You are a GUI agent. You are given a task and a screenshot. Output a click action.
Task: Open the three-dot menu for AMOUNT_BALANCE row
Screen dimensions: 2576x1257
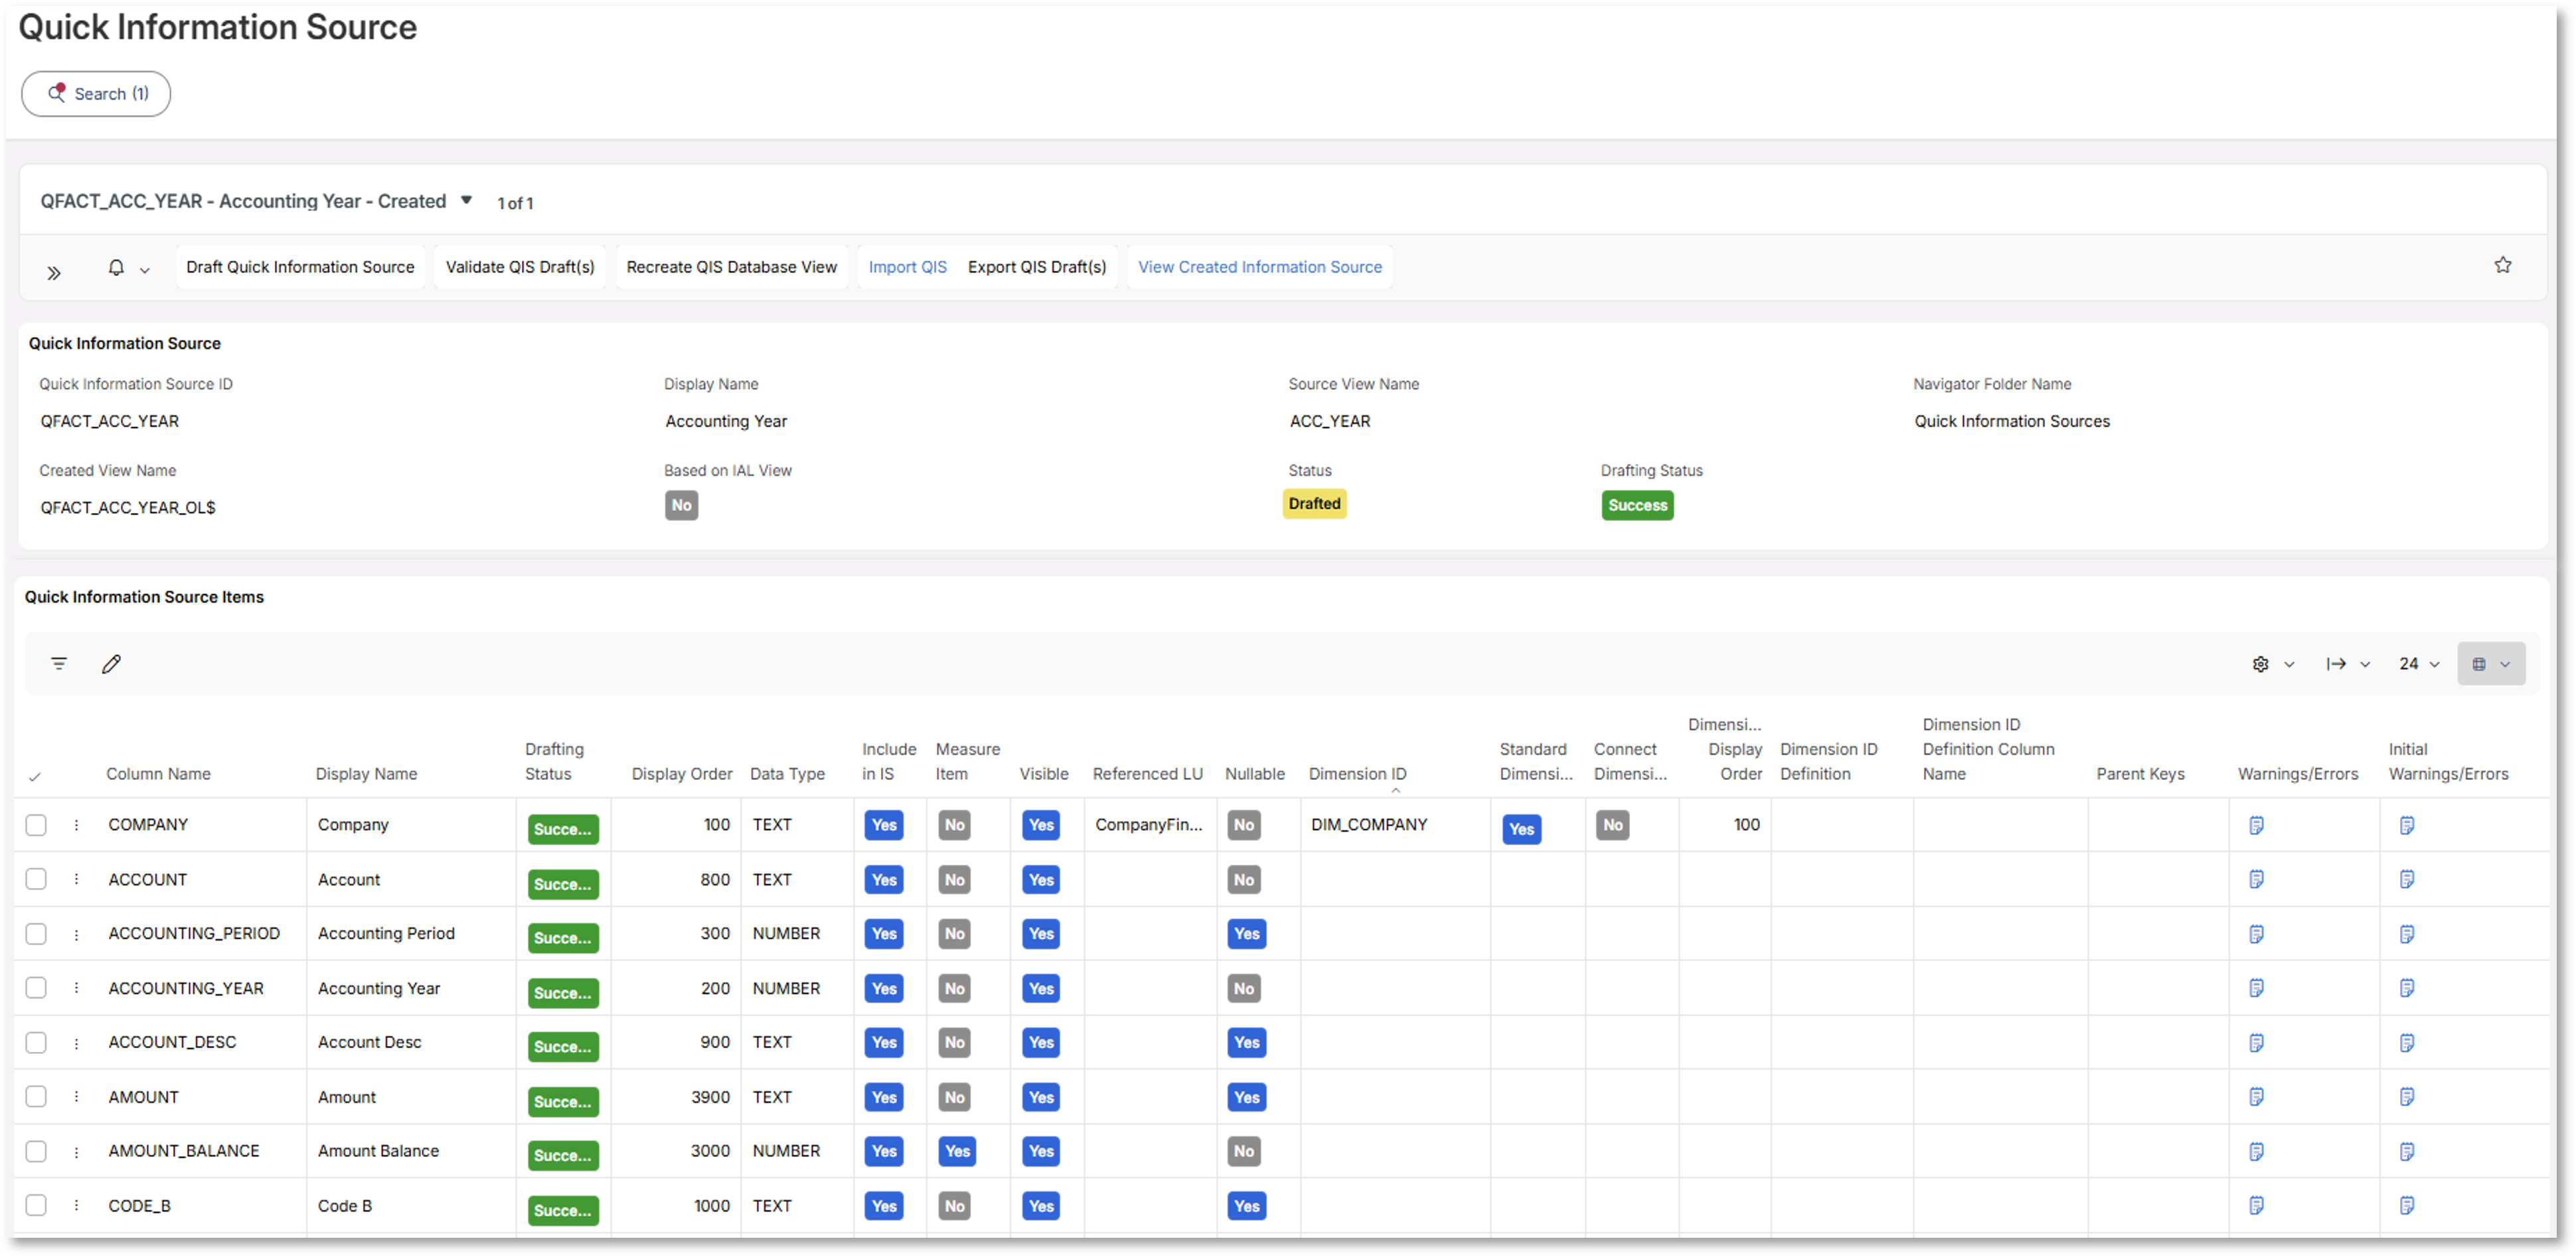point(76,1153)
